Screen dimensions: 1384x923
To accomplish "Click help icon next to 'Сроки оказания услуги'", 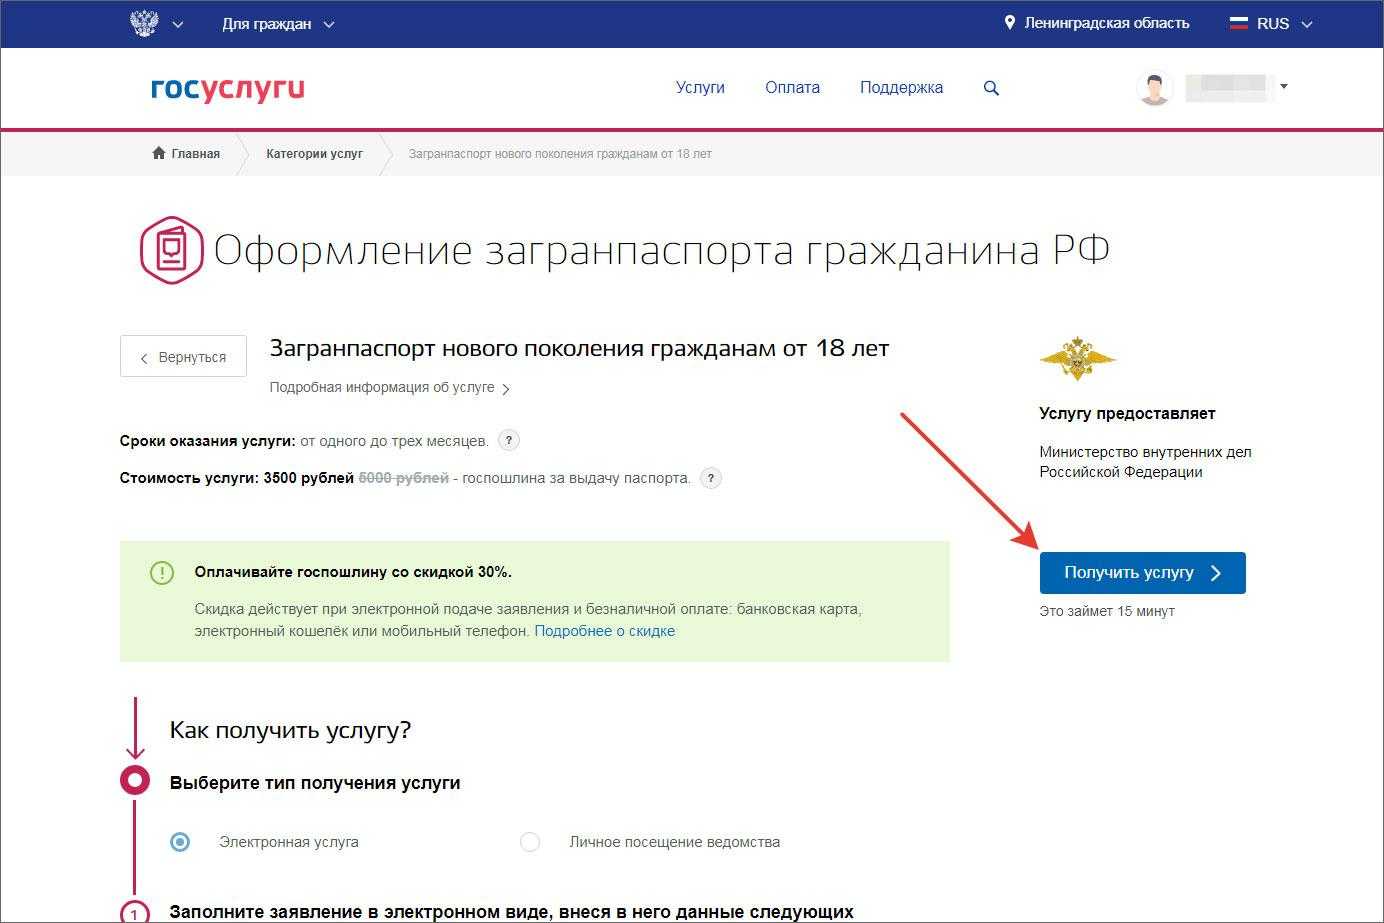I will pyautogui.click(x=509, y=440).
